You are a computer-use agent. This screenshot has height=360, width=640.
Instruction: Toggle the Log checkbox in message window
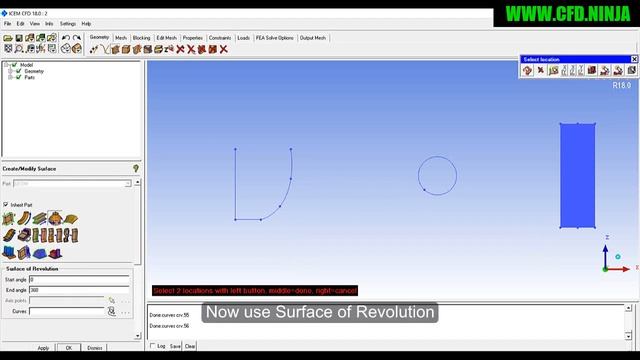point(153,346)
